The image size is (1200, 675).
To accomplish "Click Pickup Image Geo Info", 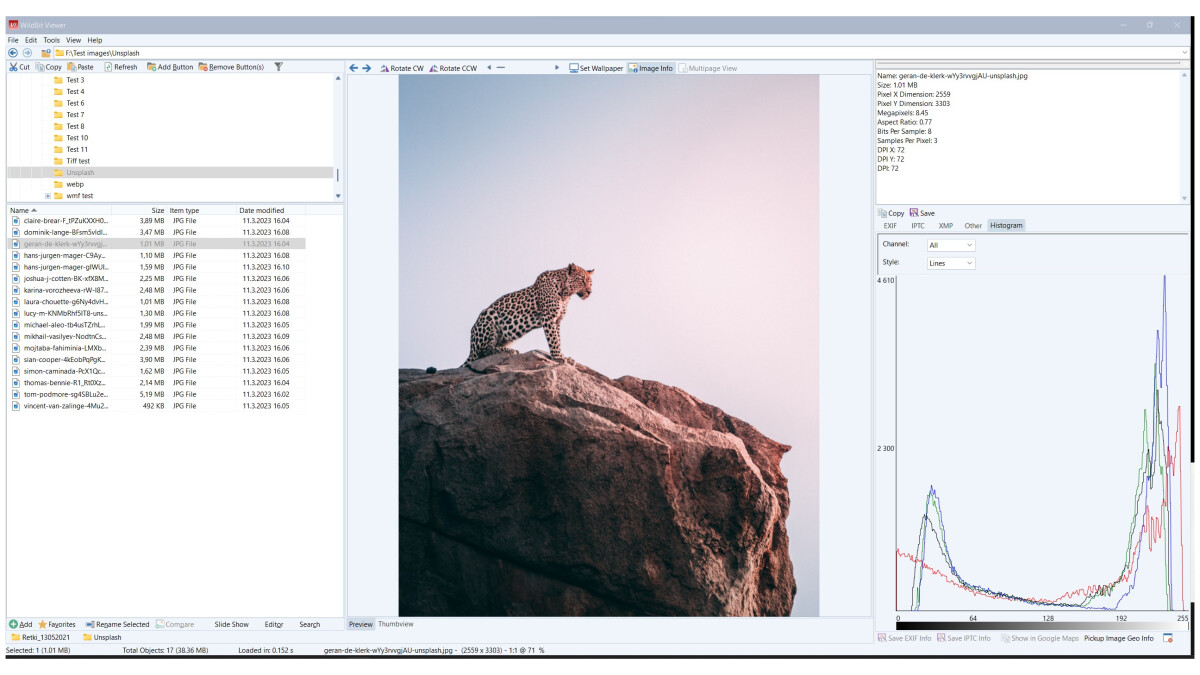I will click(1118, 638).
